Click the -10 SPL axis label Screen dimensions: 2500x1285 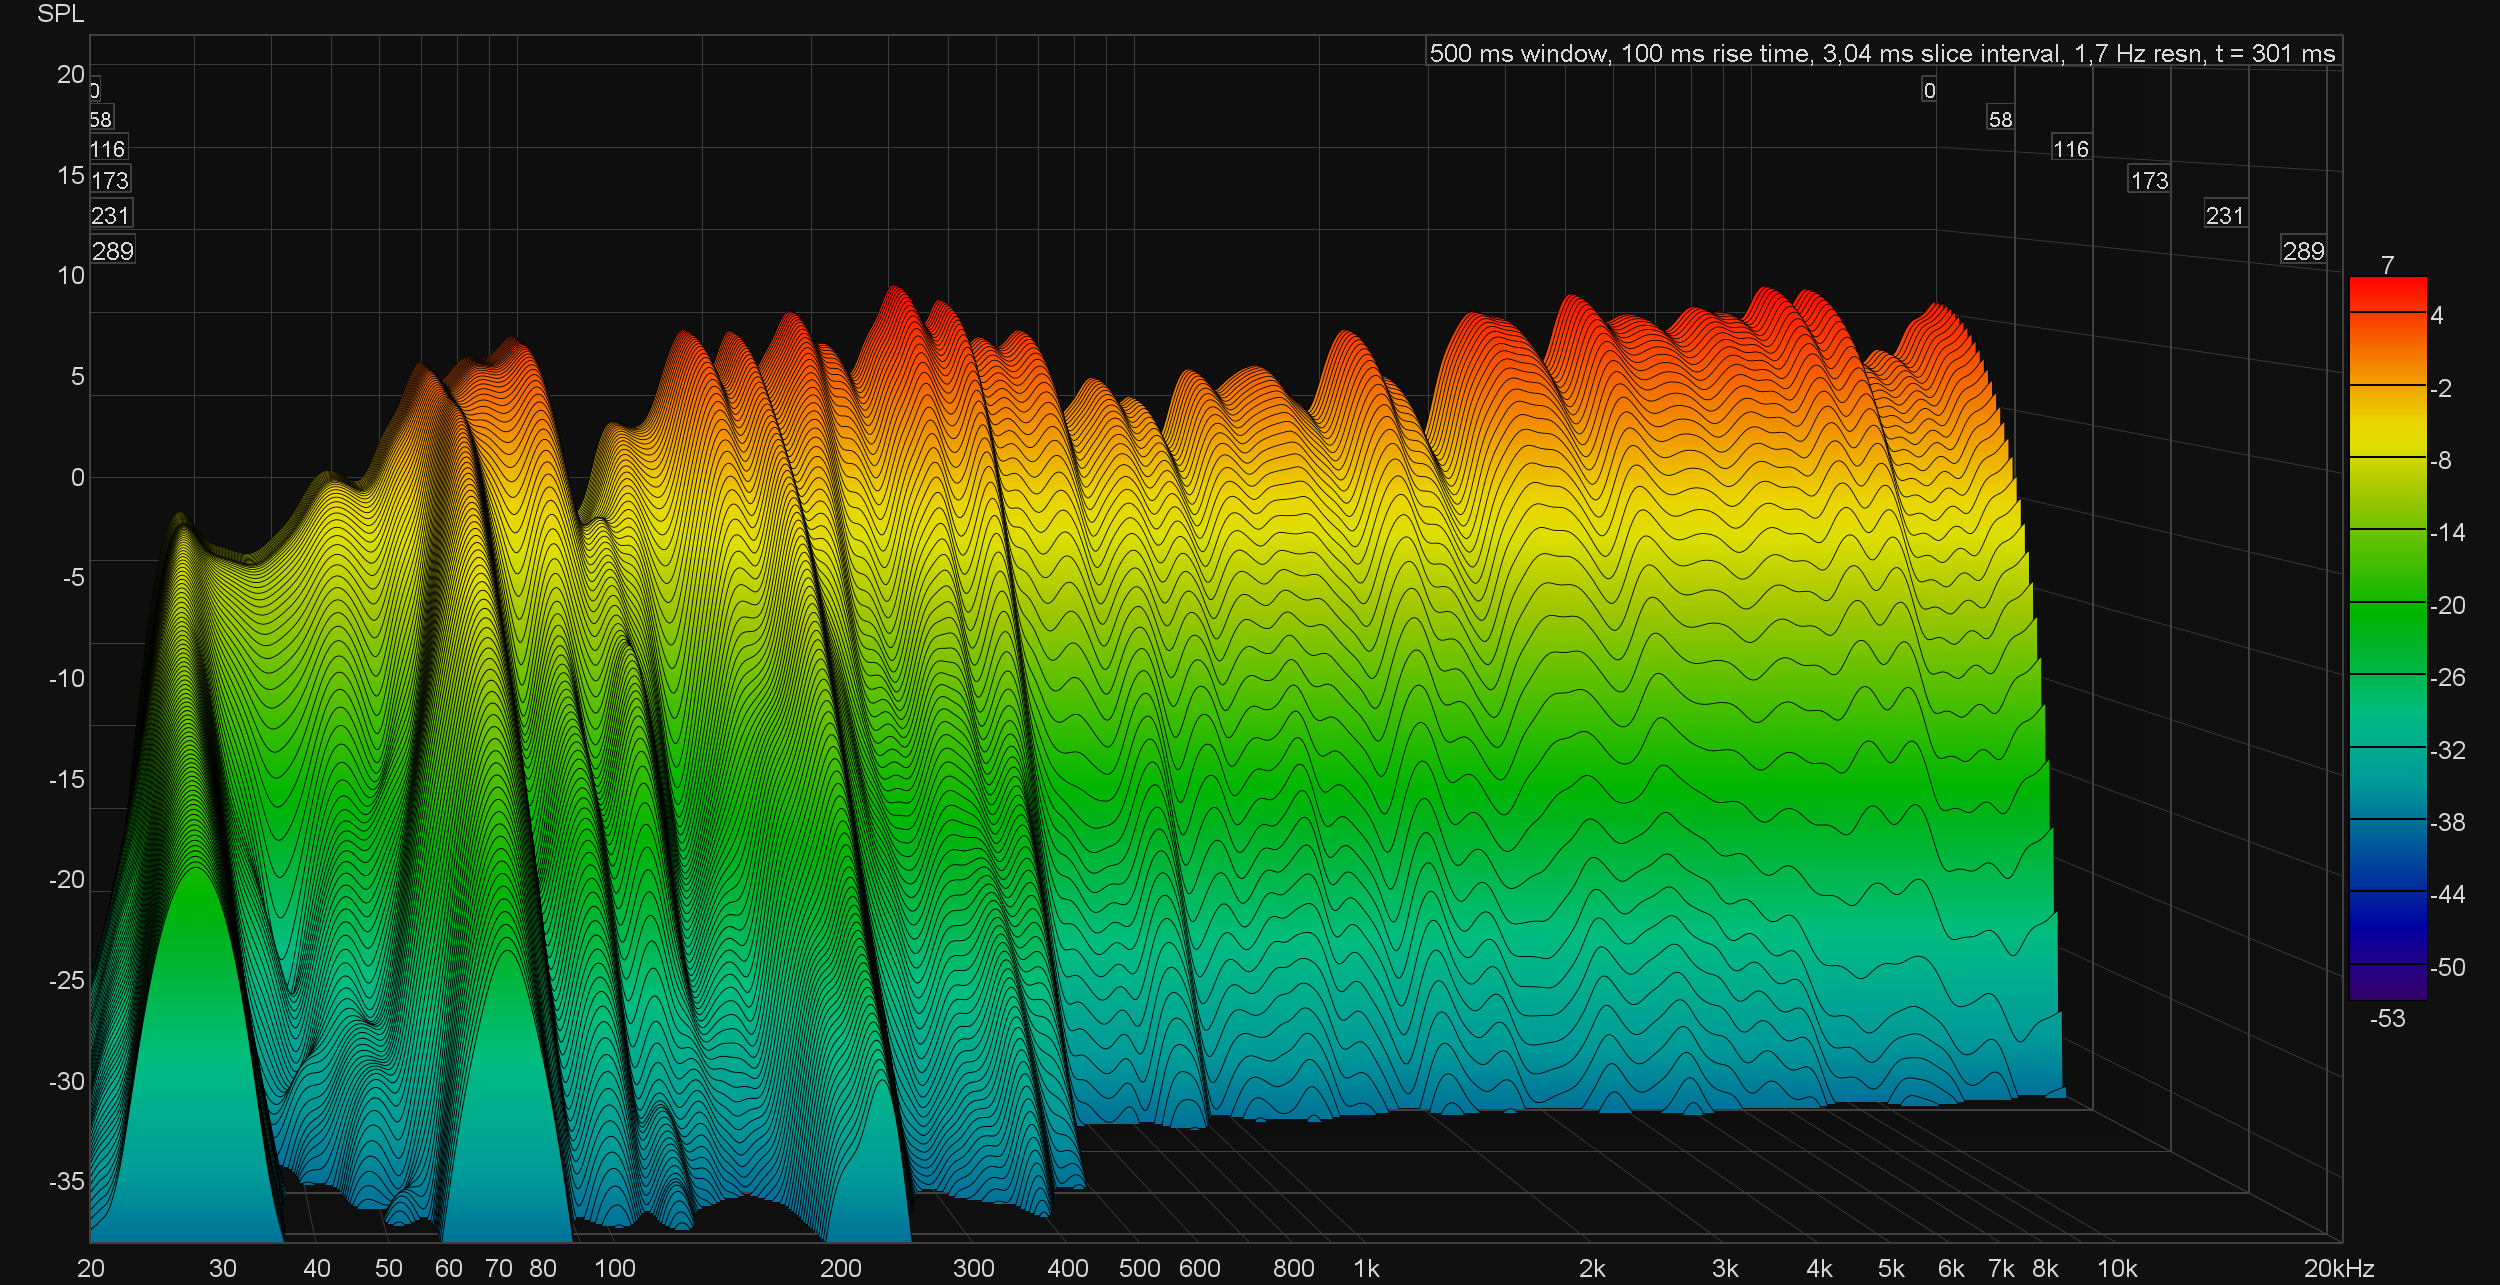tap(66, 678)
